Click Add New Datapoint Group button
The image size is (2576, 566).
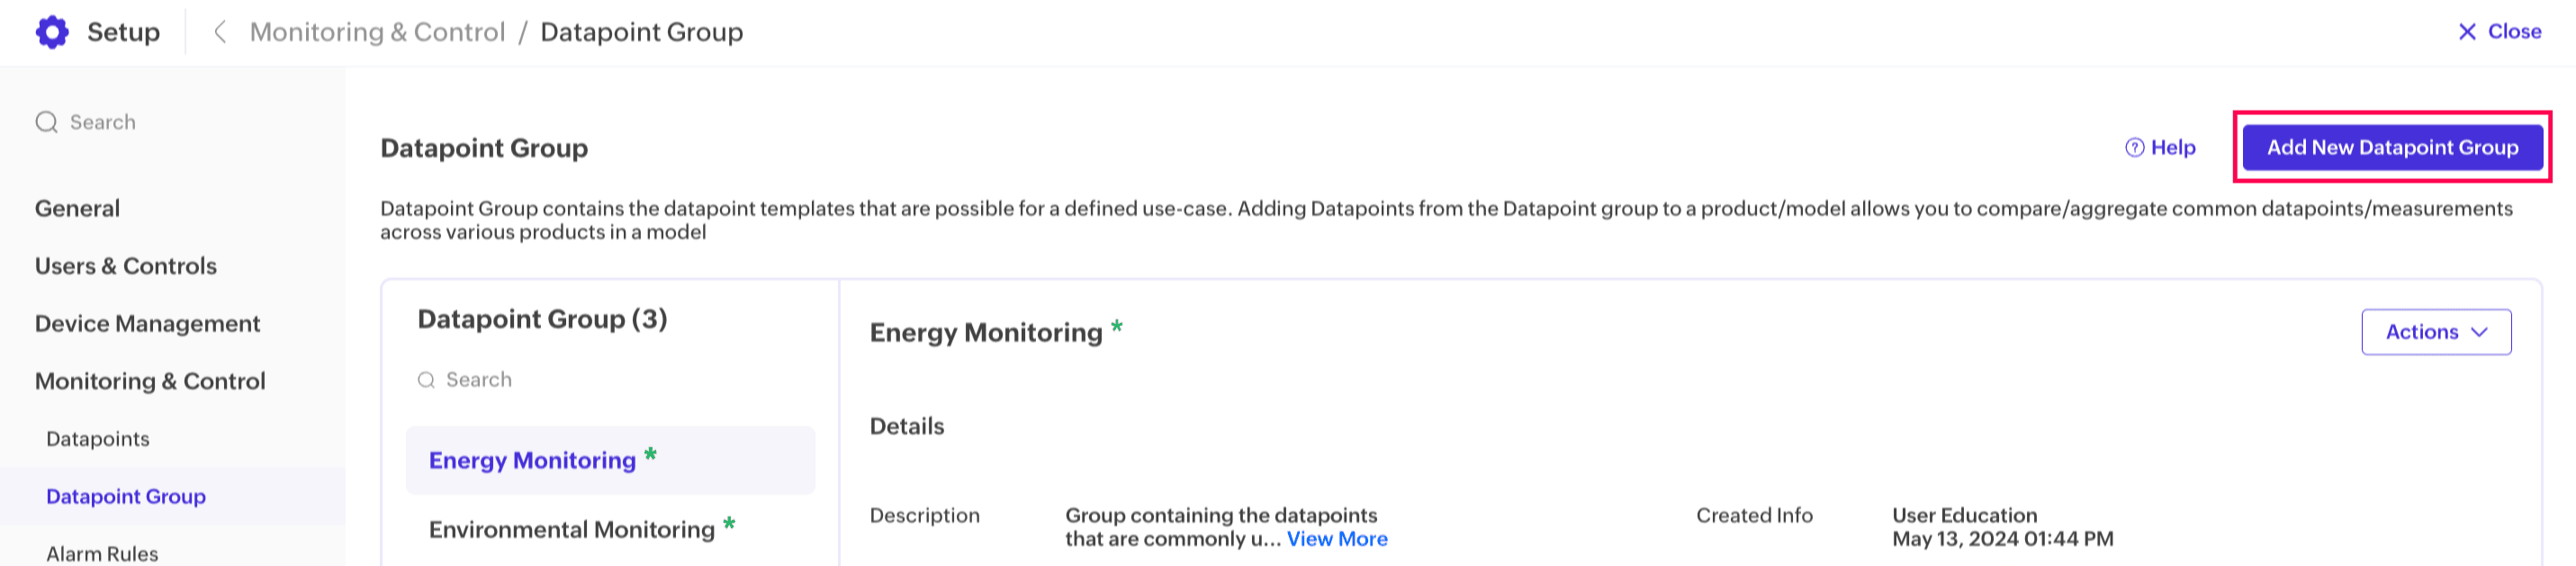[2391, 148]
